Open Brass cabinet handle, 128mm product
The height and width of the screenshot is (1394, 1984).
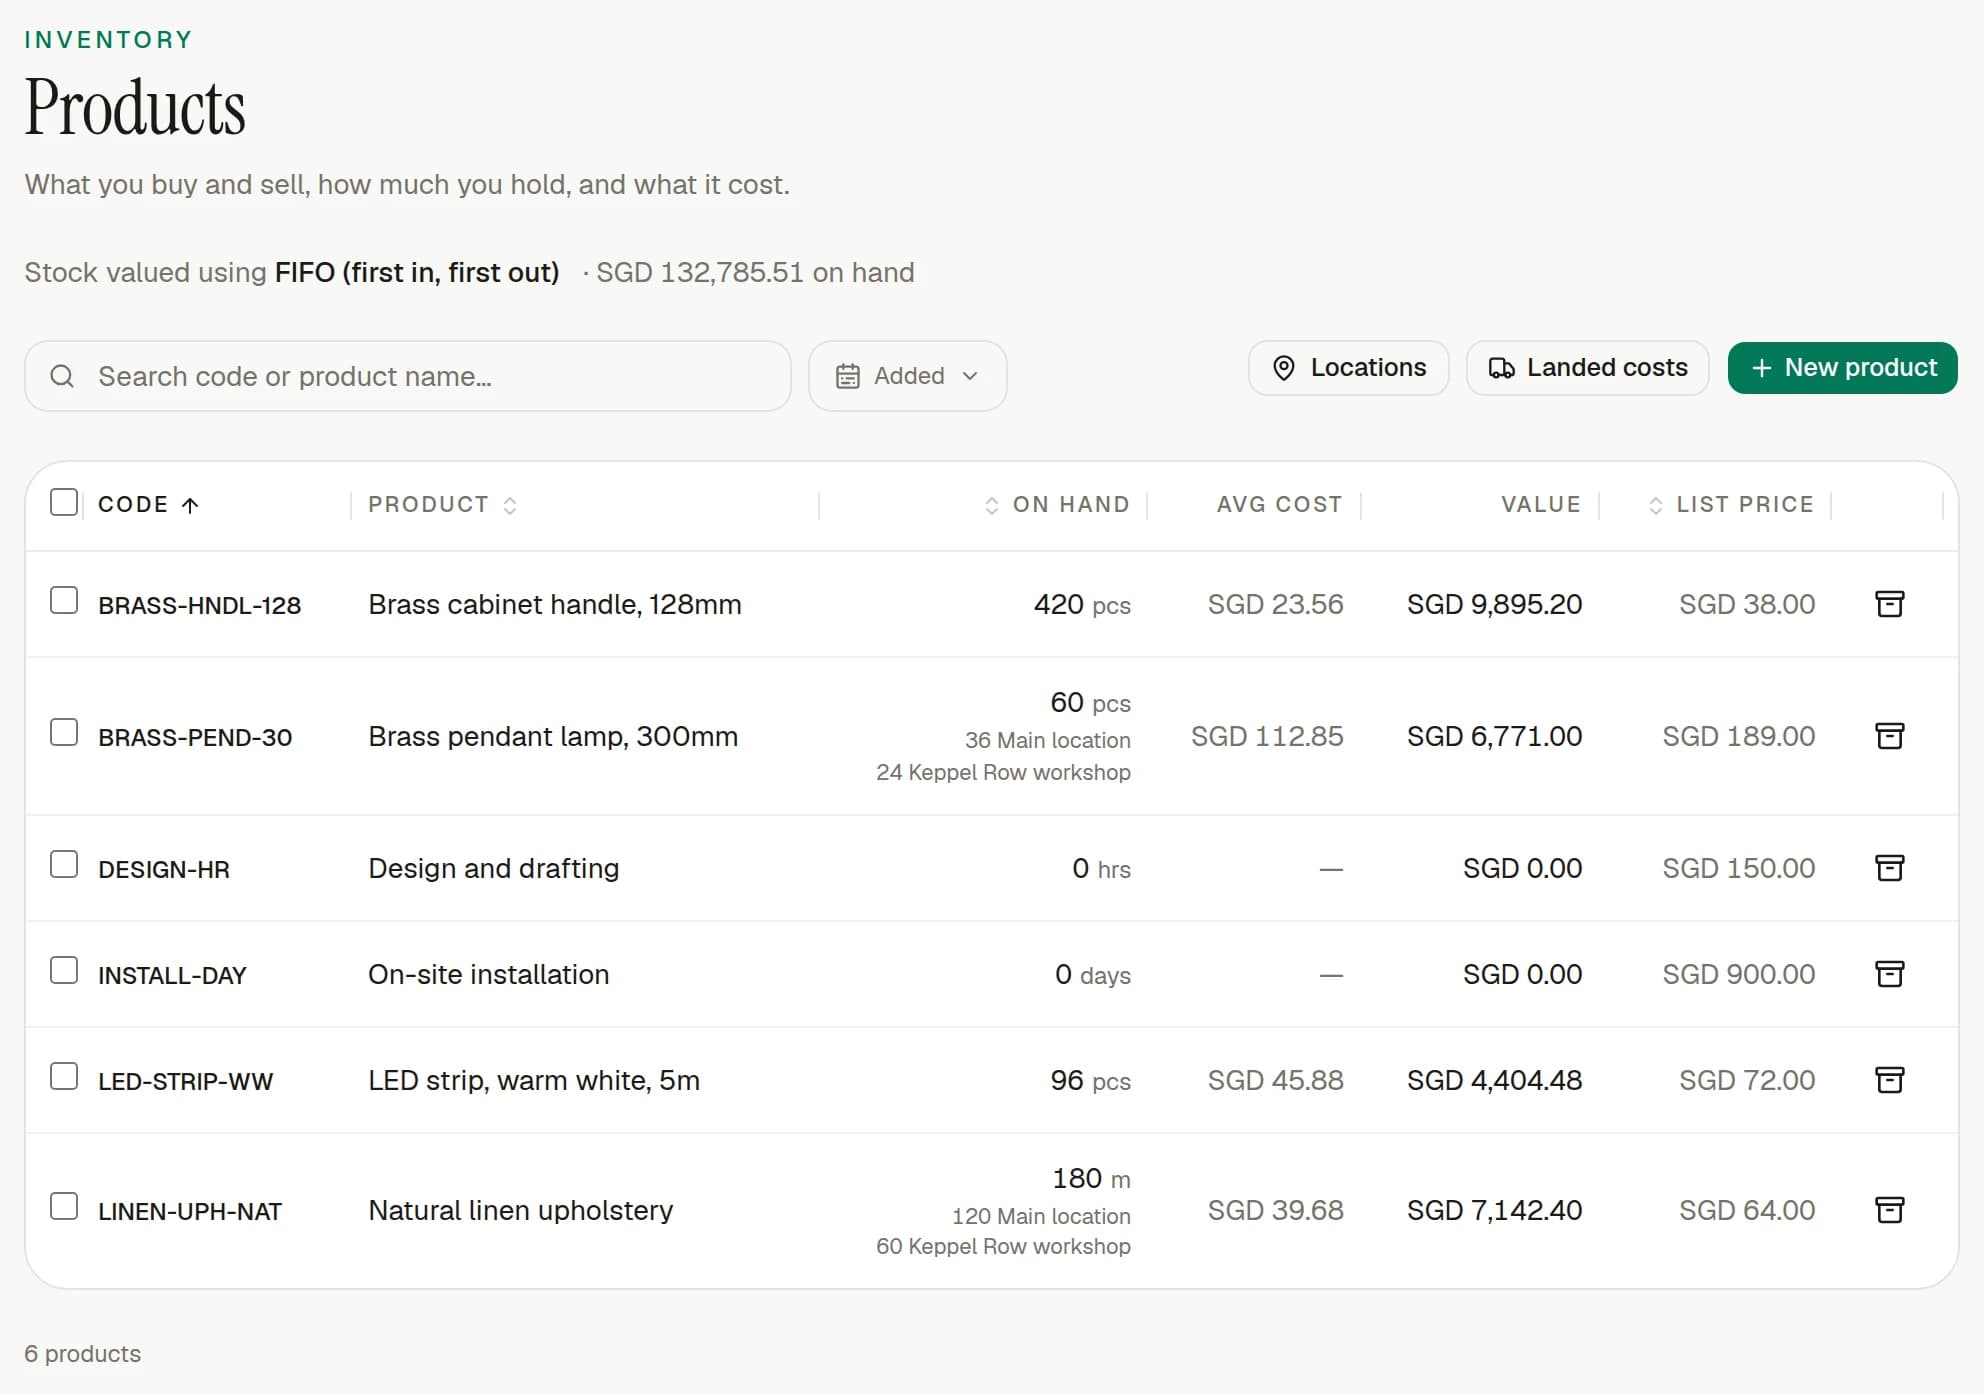[555, 604]
